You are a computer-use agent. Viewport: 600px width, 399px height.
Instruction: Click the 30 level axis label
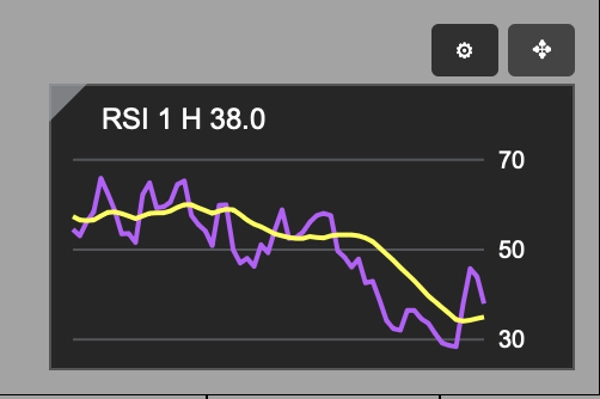pyautogui.click(x=511, y=339)
